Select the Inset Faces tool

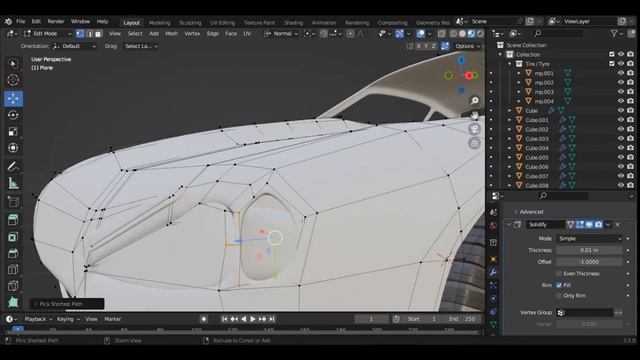click(x=13, y=236)
